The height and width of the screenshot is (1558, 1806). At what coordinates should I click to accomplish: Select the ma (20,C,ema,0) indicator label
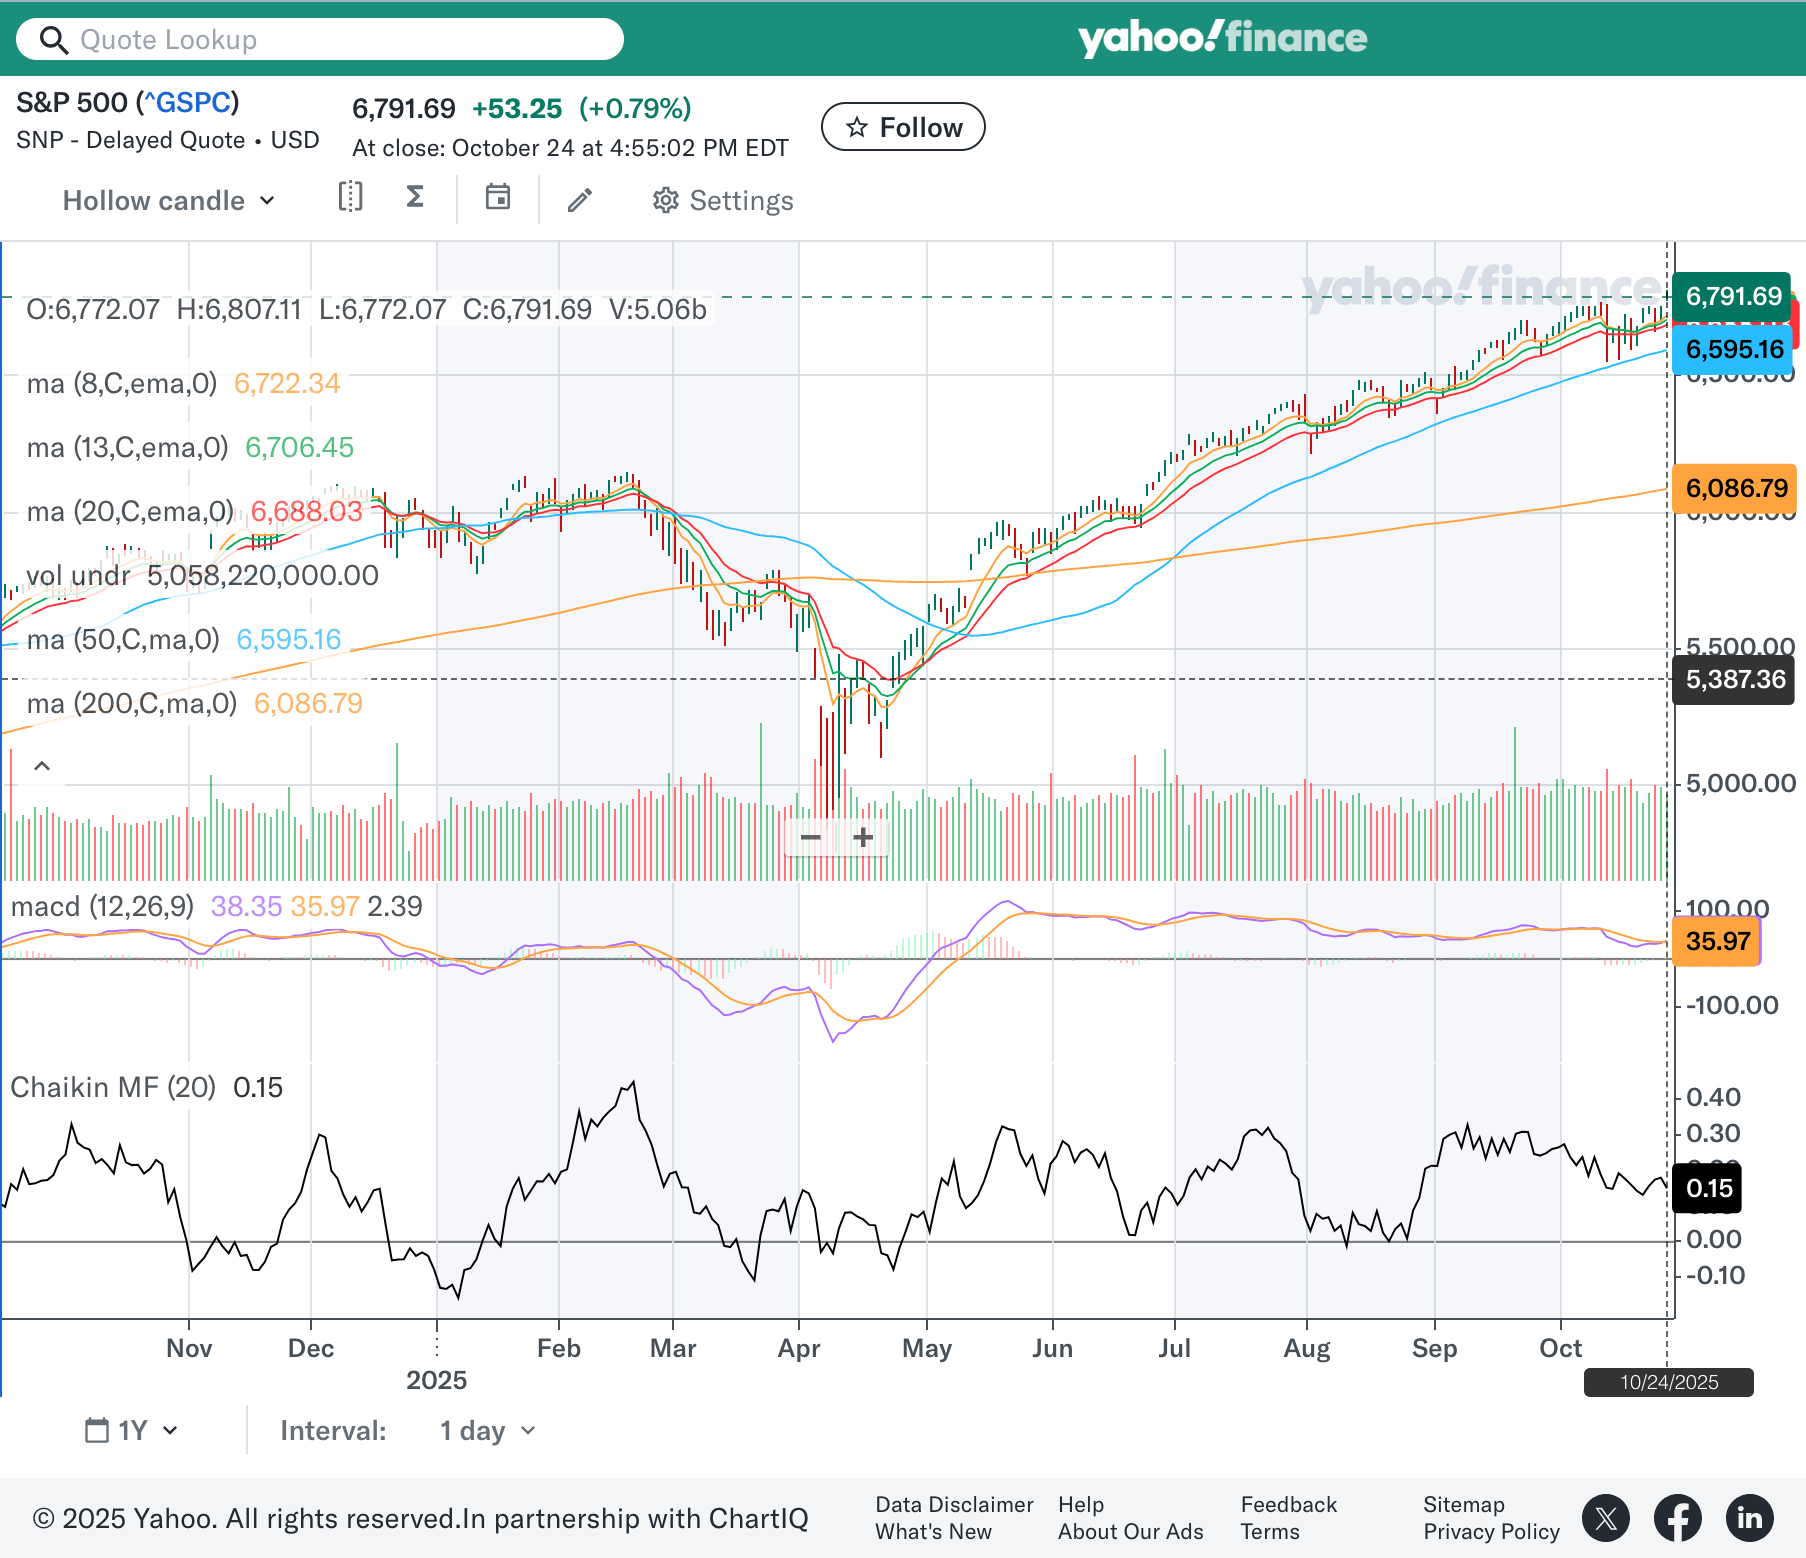coord(130,511)
